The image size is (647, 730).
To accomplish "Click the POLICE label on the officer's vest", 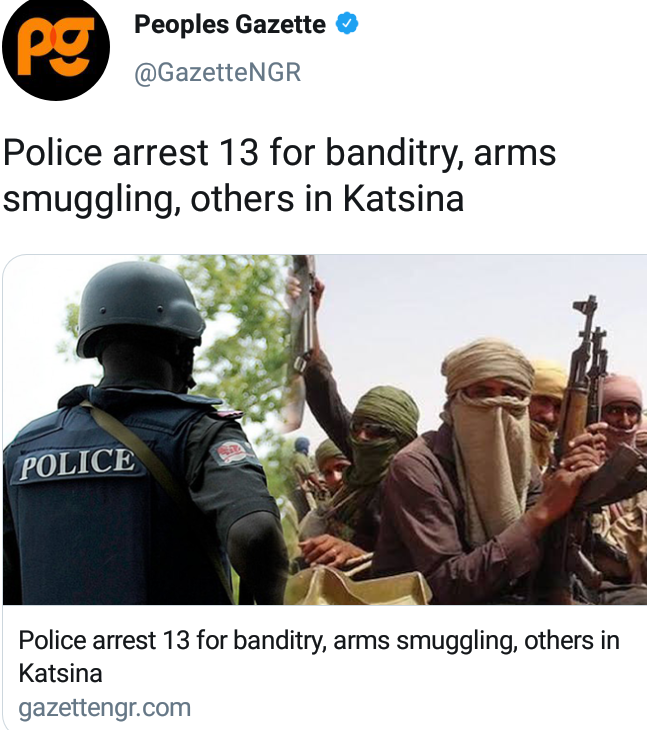I will coord(77,463).
